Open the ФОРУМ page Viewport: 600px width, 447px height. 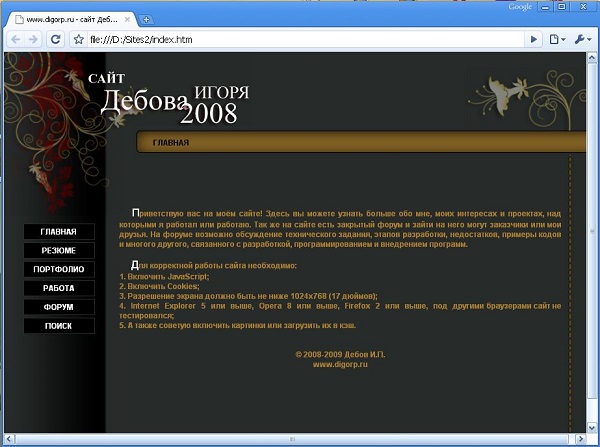pos(59,307)
